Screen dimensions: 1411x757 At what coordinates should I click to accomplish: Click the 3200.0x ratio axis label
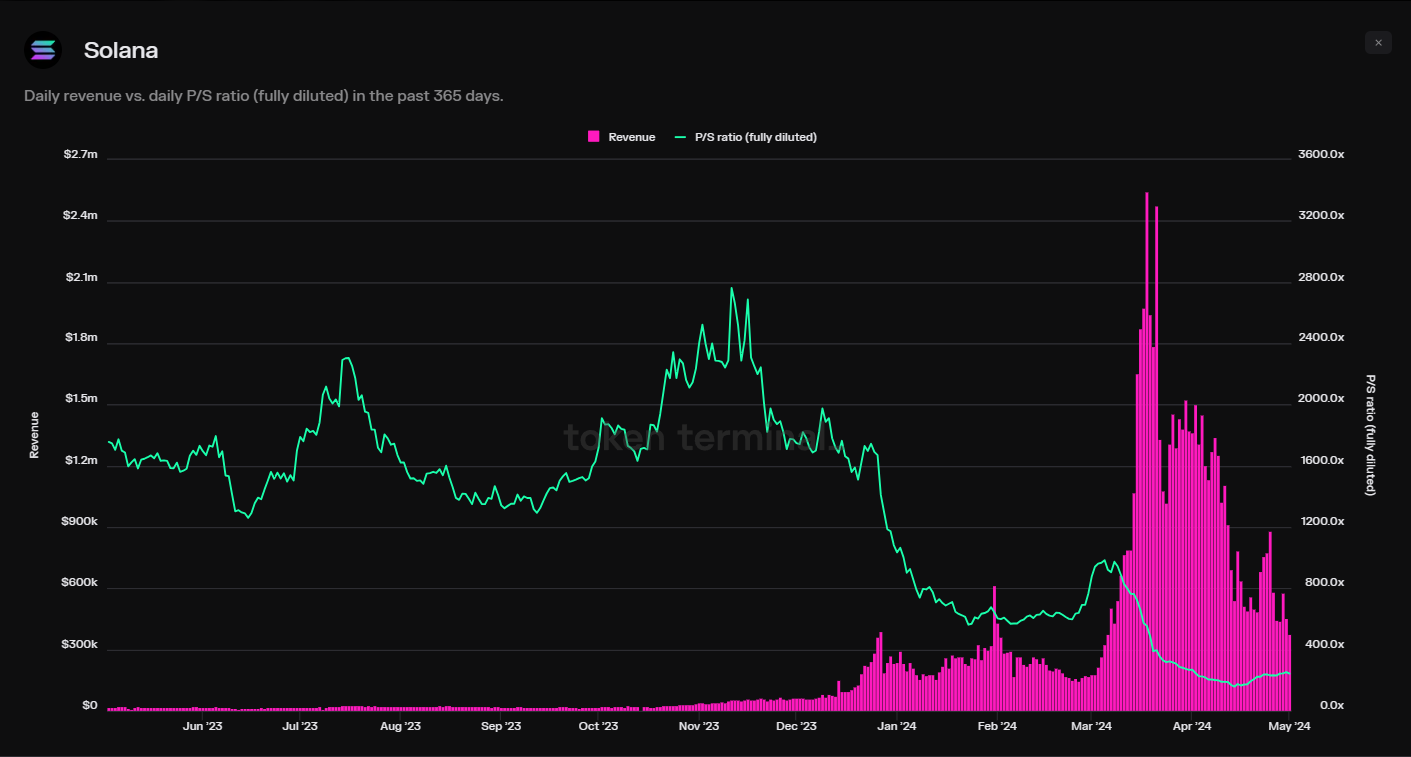pos(1321,215)
